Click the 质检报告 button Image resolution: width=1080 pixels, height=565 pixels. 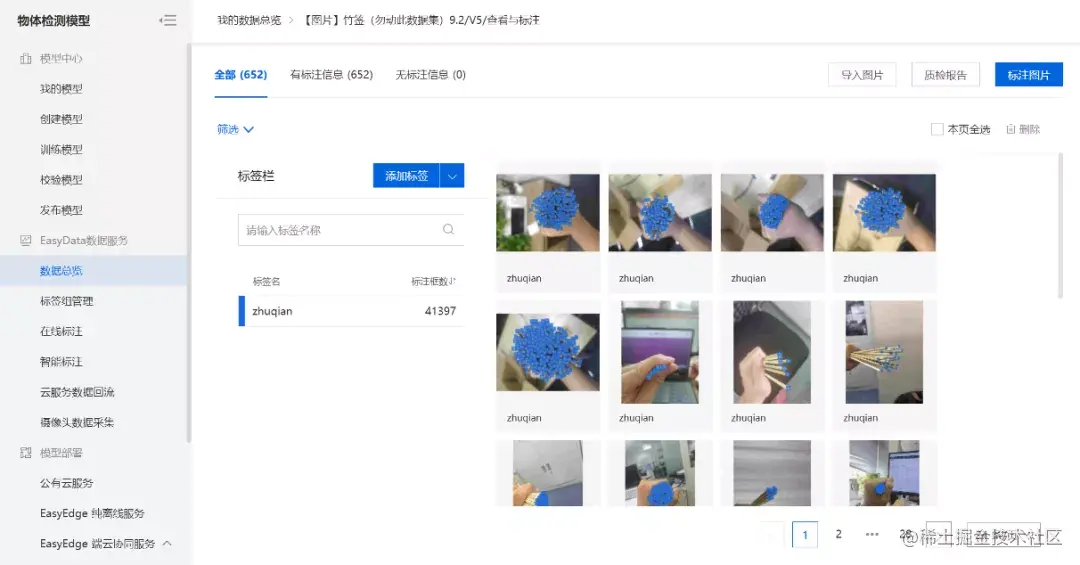[946, 74]
